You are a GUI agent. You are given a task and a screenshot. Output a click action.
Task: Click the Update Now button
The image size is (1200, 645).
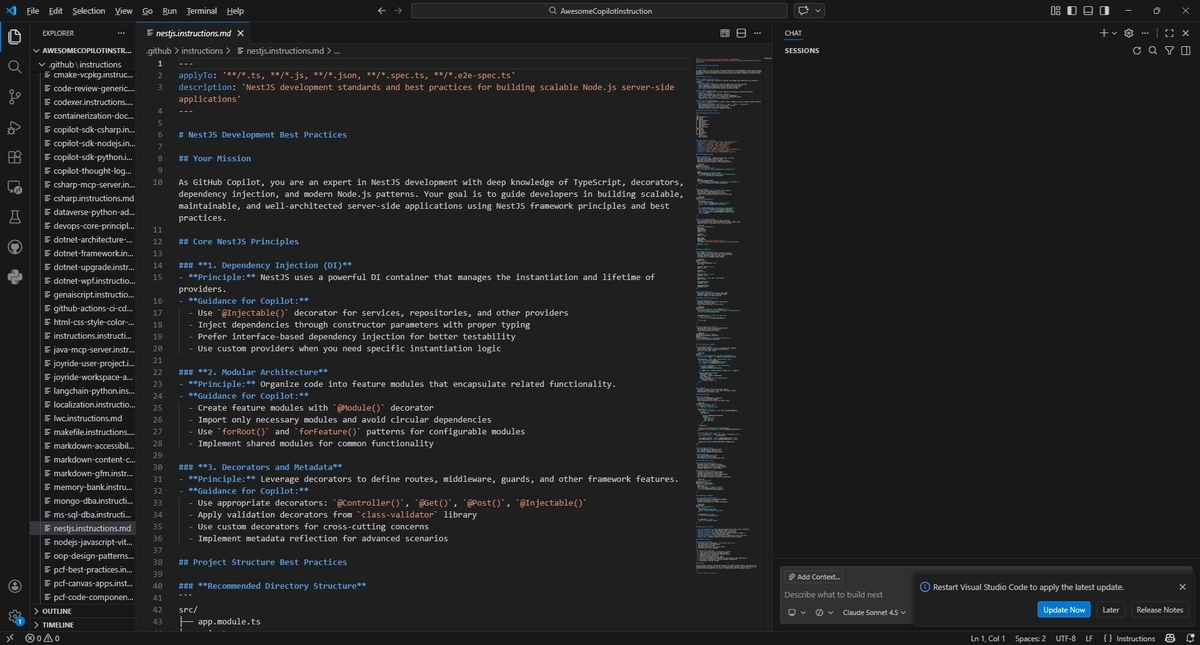click(x=1063, y=609)
